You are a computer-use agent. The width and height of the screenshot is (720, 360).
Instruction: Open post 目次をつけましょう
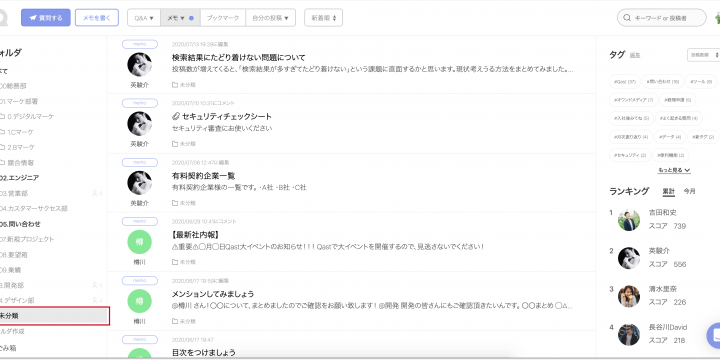click(203, 353)
